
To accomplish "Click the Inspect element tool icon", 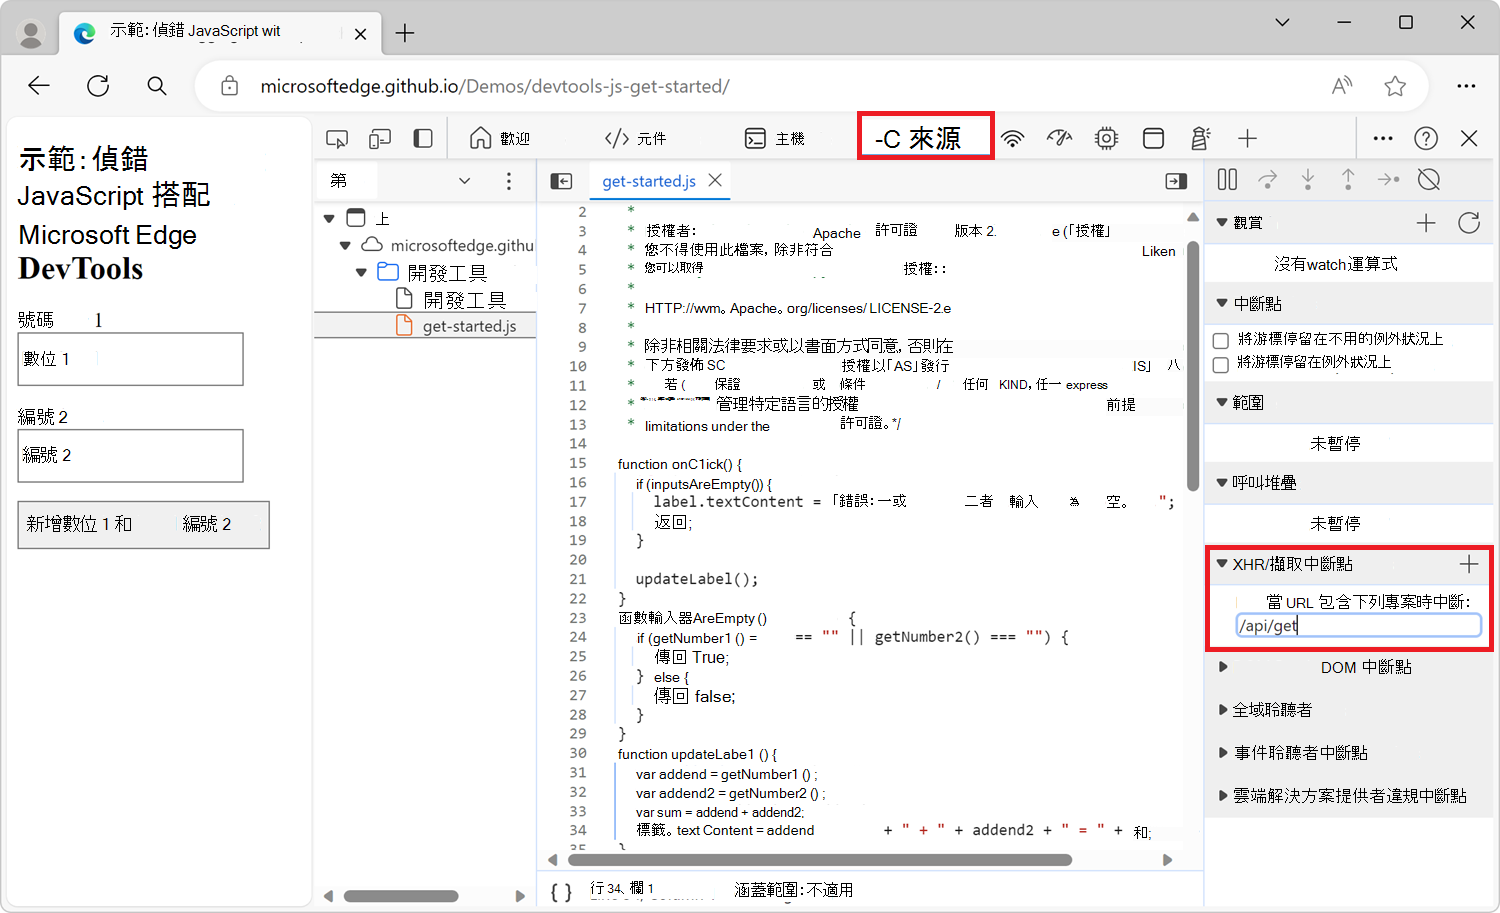I will pos(337,139).
